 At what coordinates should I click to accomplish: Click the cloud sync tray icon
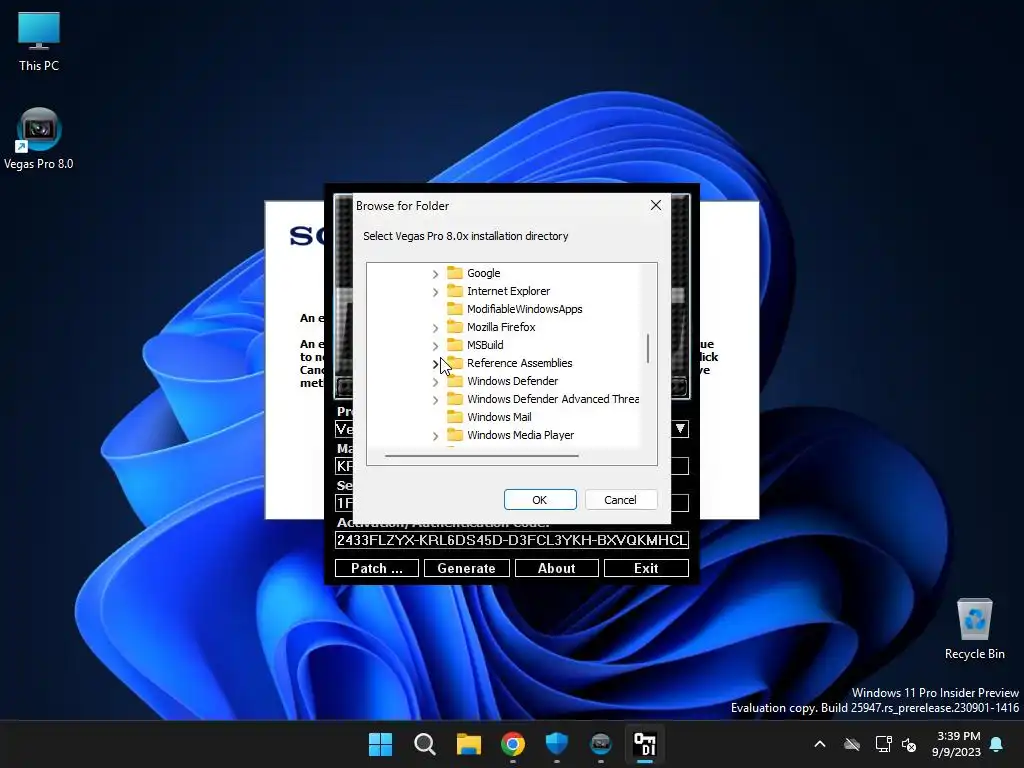(x=852, y=744)
